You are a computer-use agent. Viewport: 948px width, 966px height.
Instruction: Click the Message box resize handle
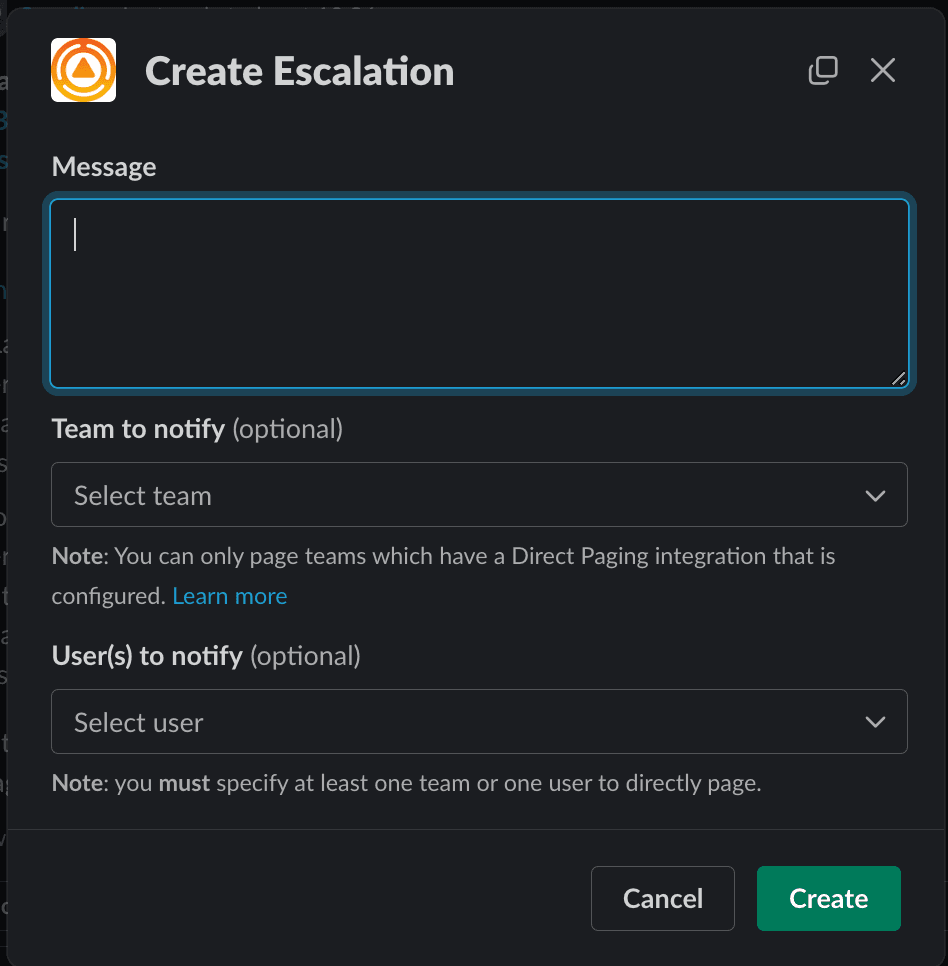[898, 378]
